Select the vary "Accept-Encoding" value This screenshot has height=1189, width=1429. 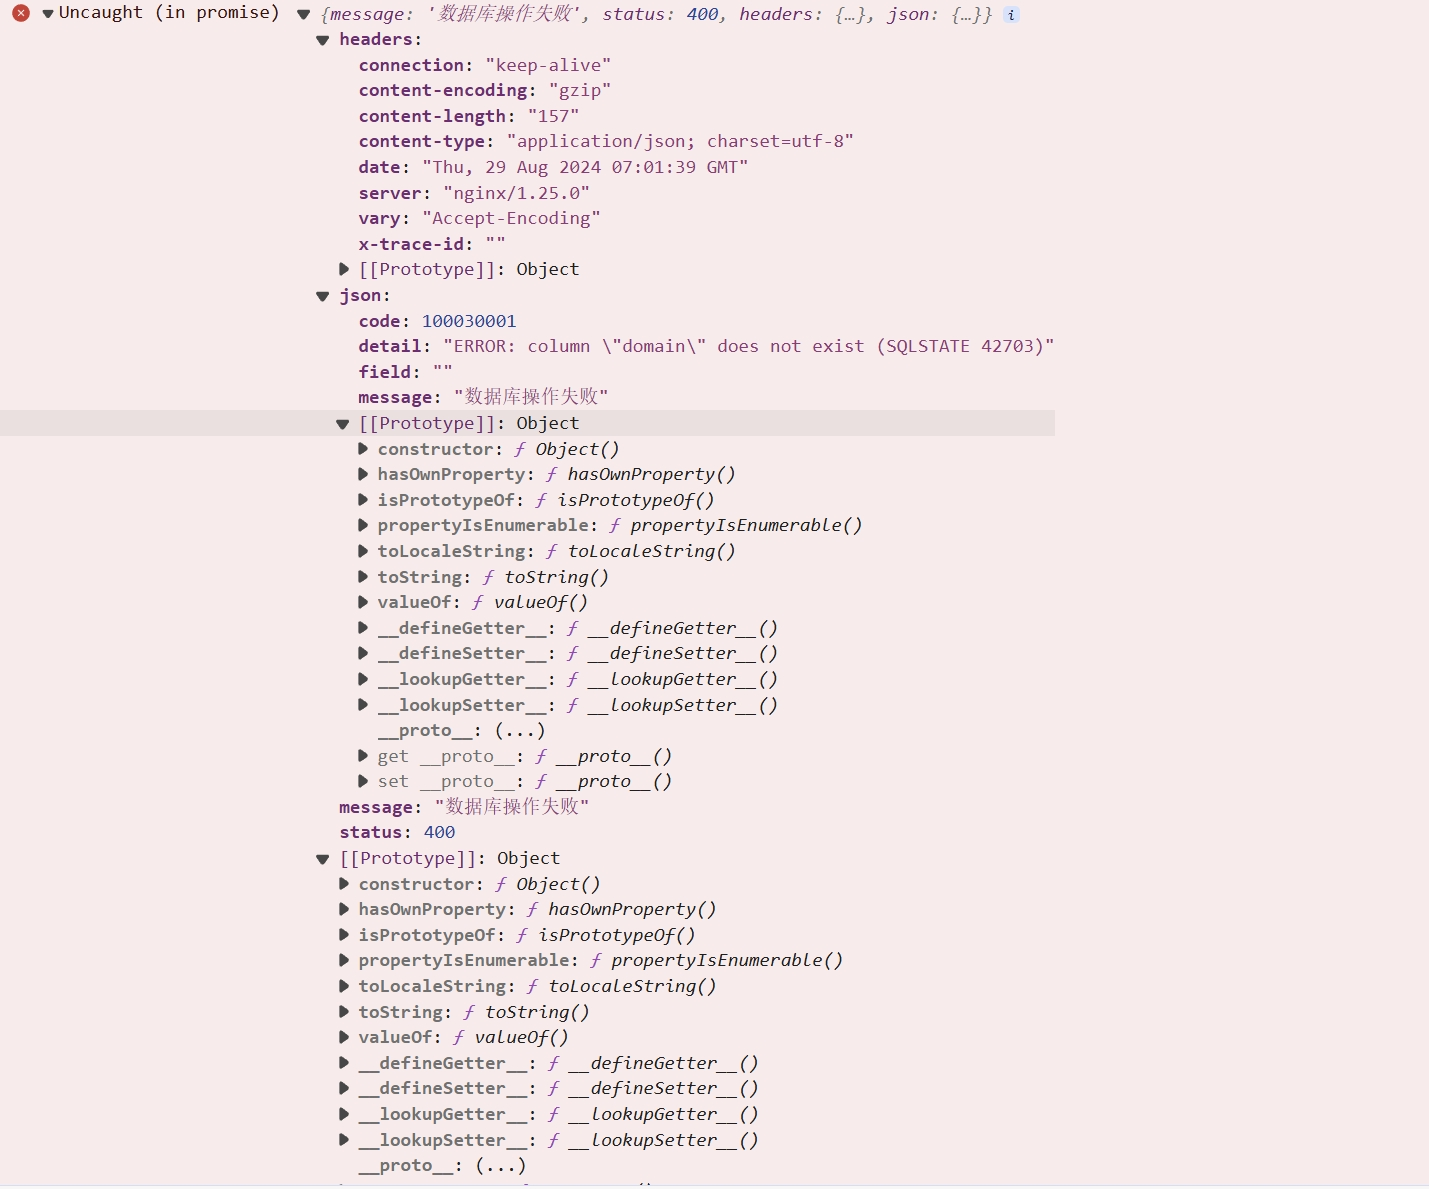pyautogui.click(x=511, y=218)
